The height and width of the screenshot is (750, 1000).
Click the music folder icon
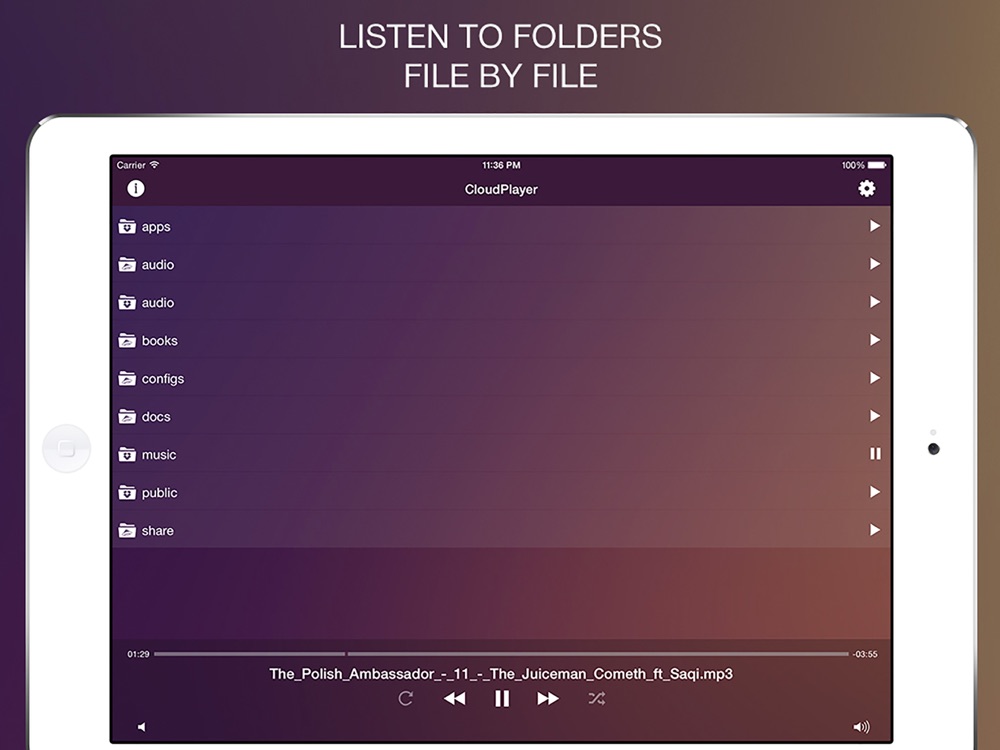point(127,454)
